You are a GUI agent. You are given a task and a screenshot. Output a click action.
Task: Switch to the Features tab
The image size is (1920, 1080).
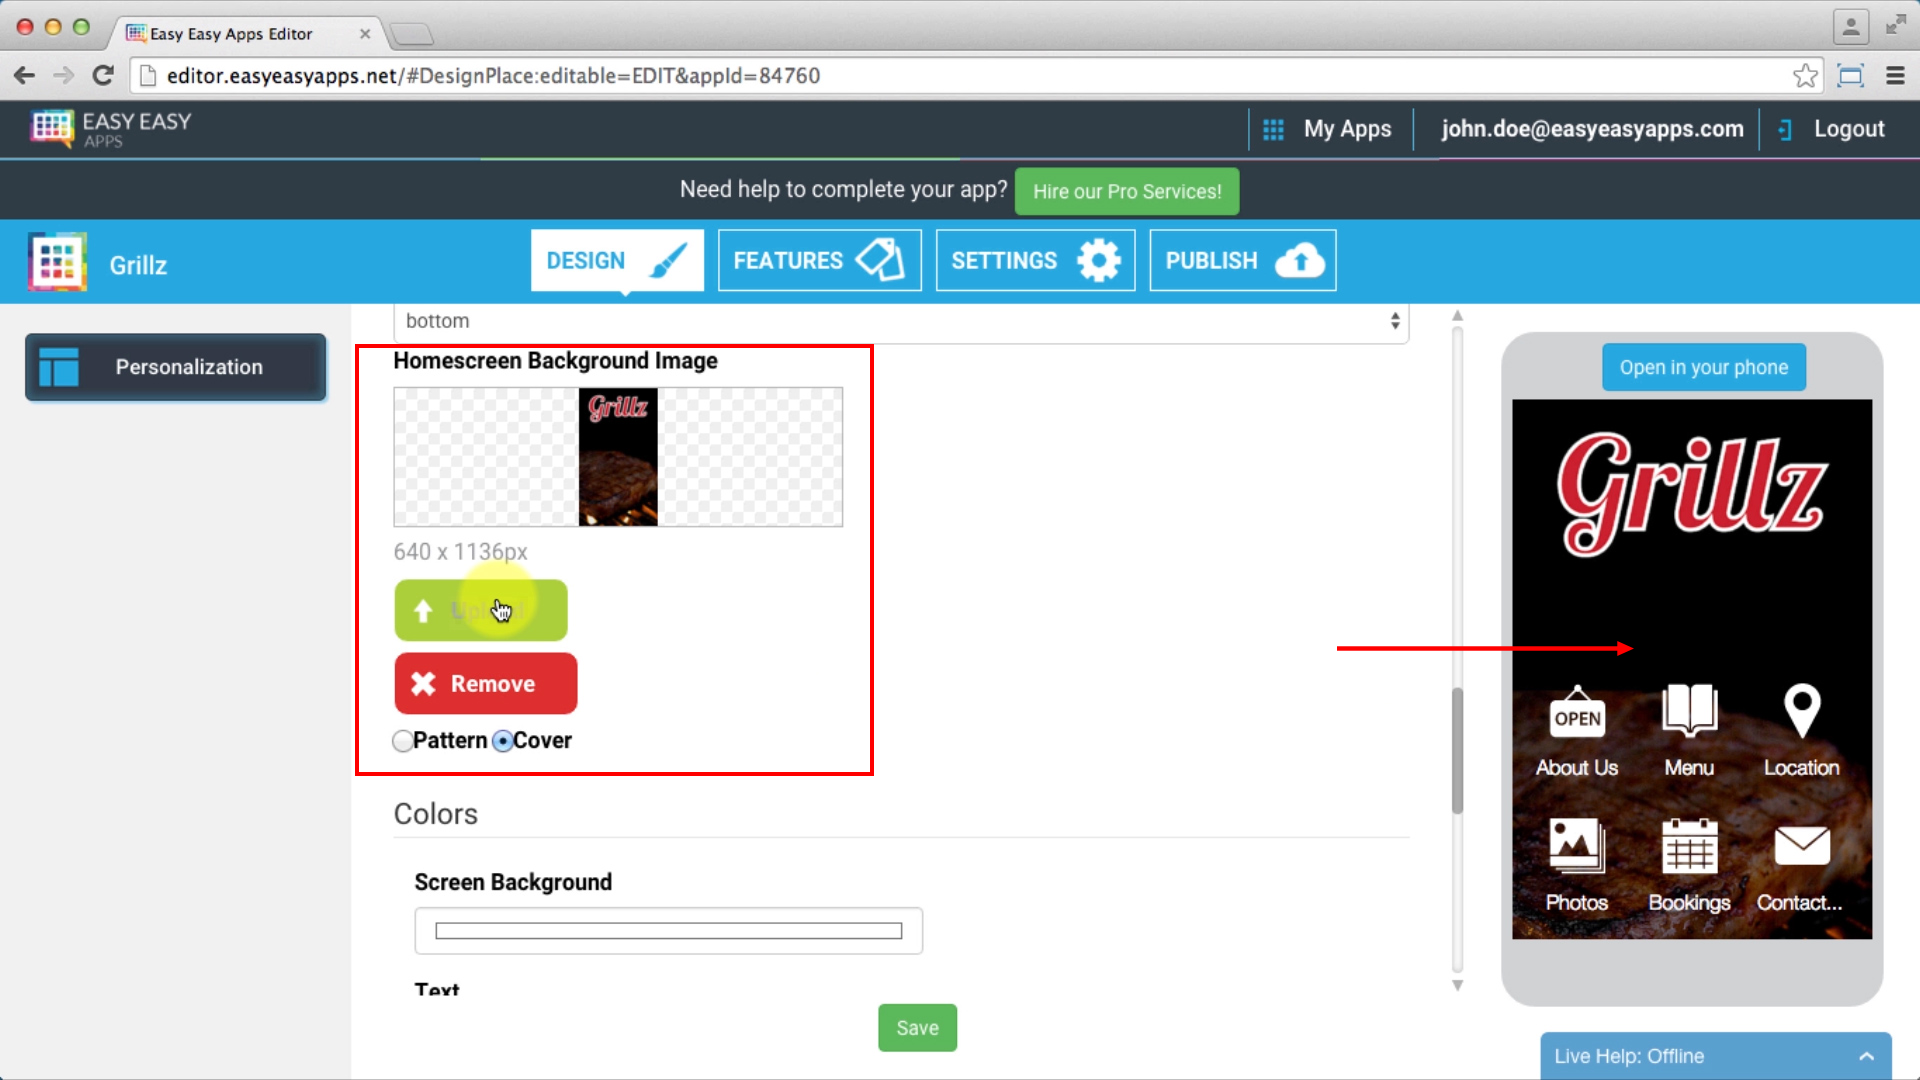click(x=819, y=261)
